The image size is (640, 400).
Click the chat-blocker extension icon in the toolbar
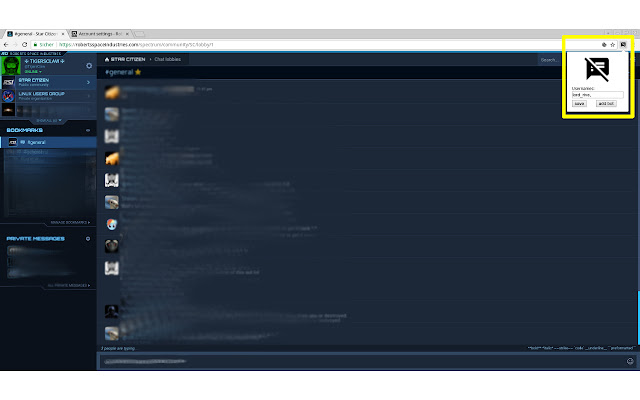point(623,44)
